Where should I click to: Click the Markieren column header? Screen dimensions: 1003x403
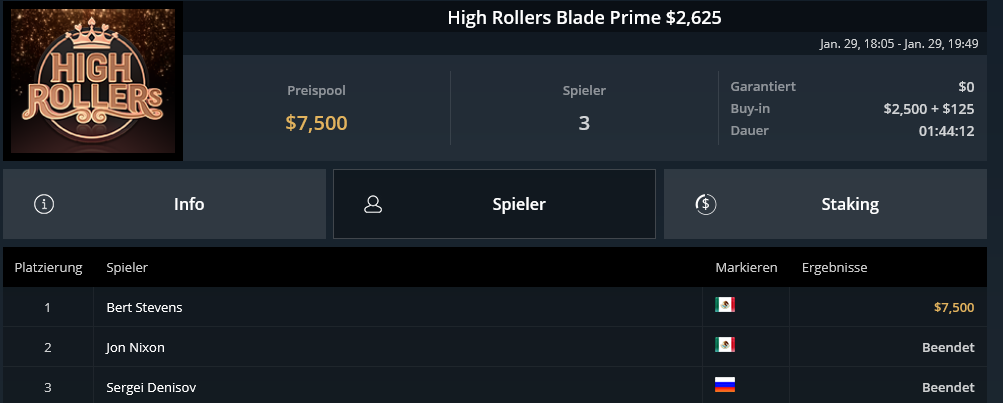click(746, 267)
